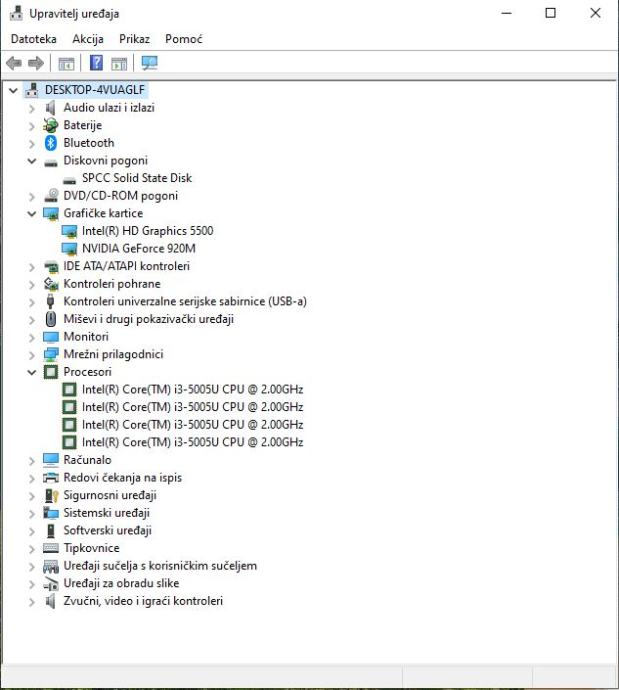Image resolution: width=619 pixels, height=690 pixels.
Task: Expand the Bluetooth category
Action: tap(32, 143)
